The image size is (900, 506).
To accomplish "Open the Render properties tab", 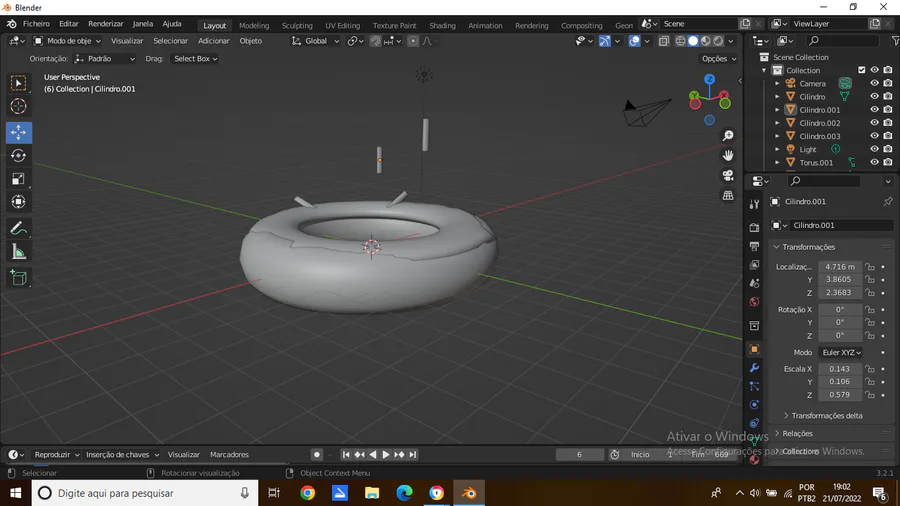I will 754,227.
